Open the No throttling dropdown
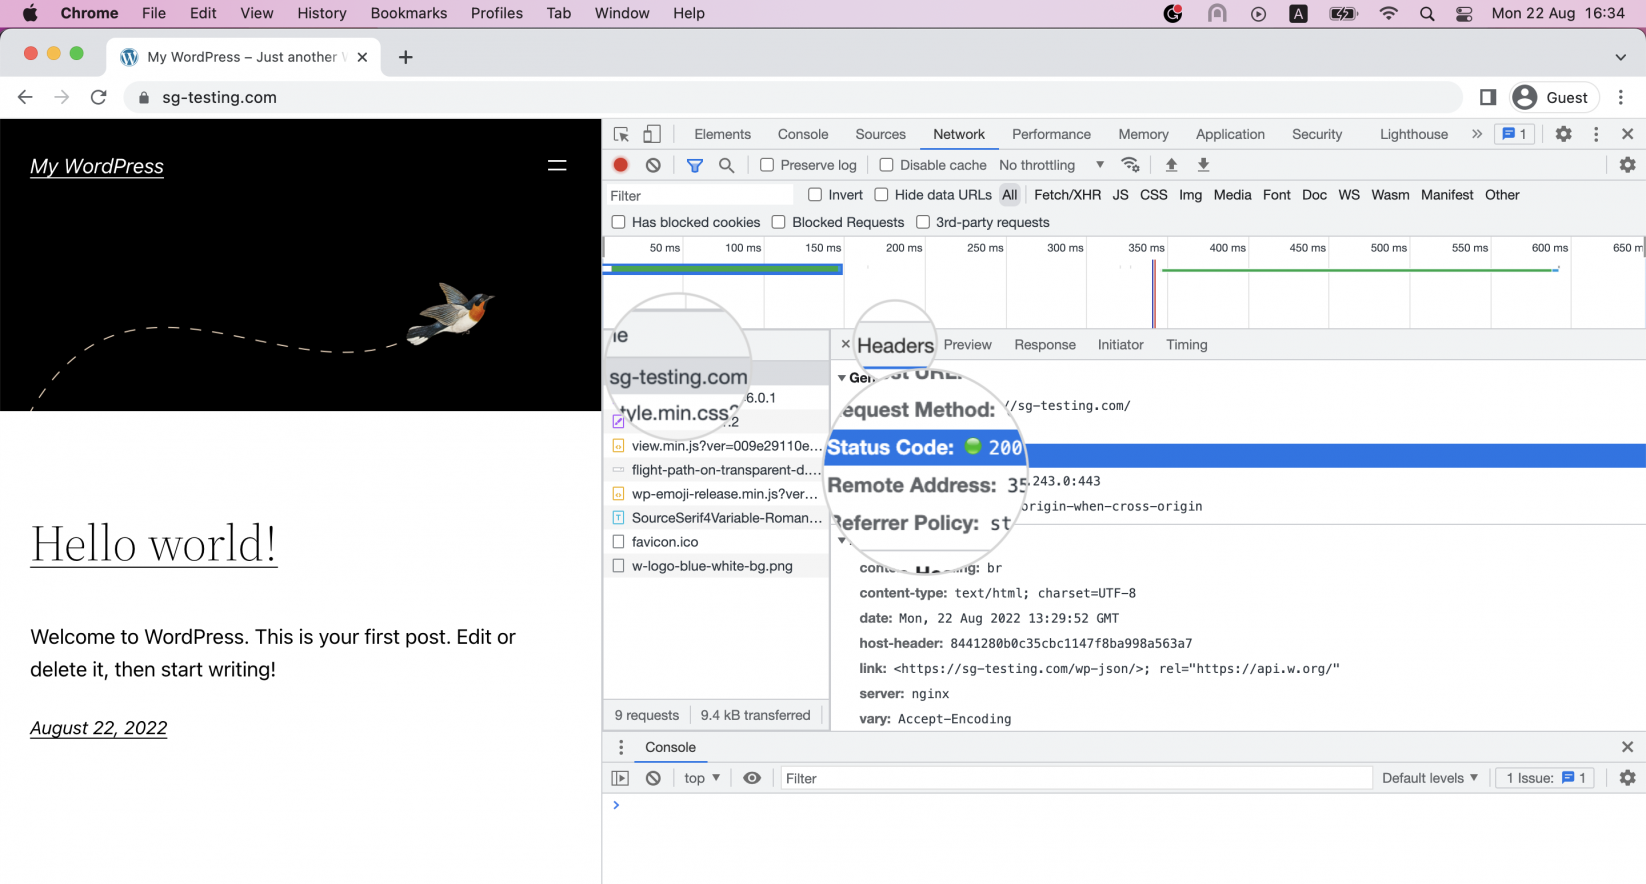The width and height of the screenshot is (1646, 884). 1051,165
